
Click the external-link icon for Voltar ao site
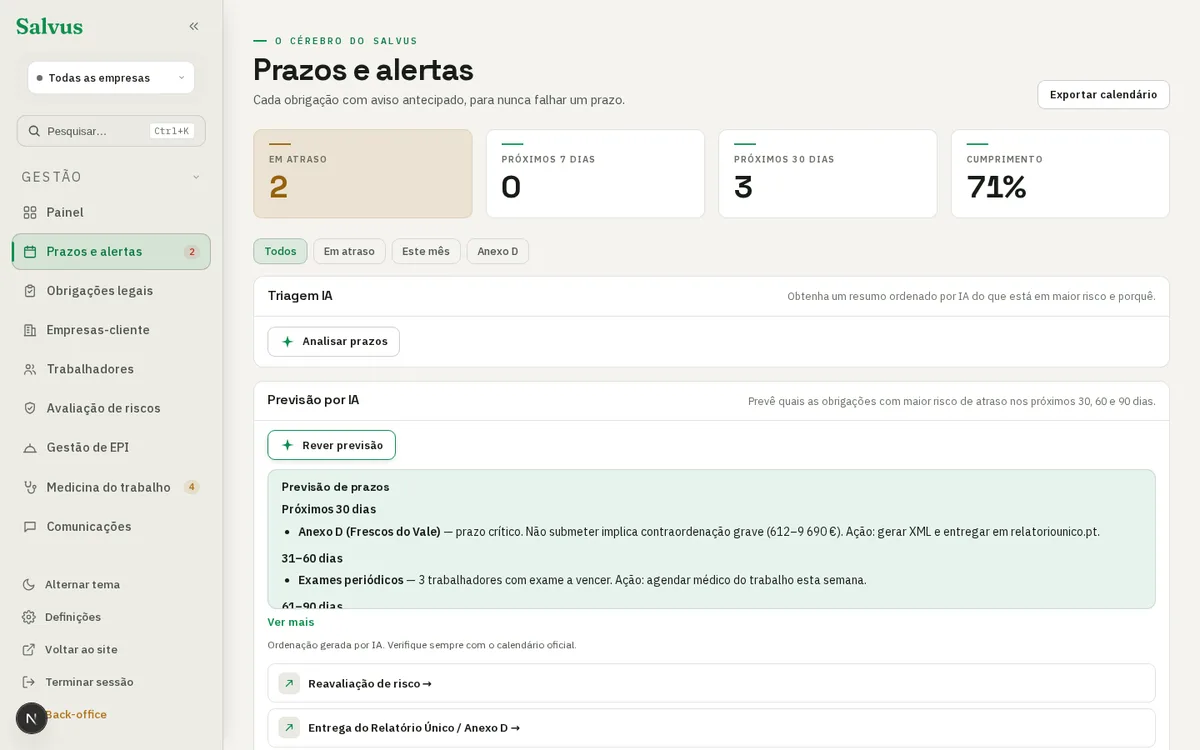(29, 649)
